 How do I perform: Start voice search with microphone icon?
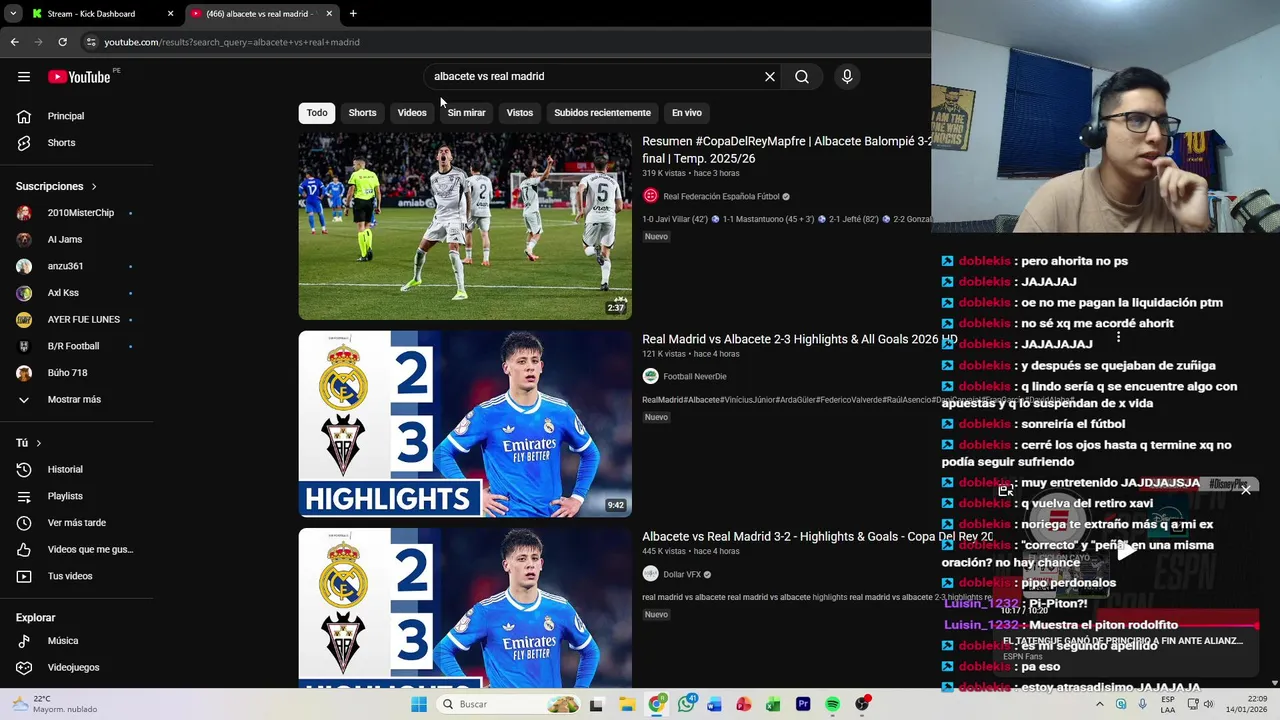(847, 77)
